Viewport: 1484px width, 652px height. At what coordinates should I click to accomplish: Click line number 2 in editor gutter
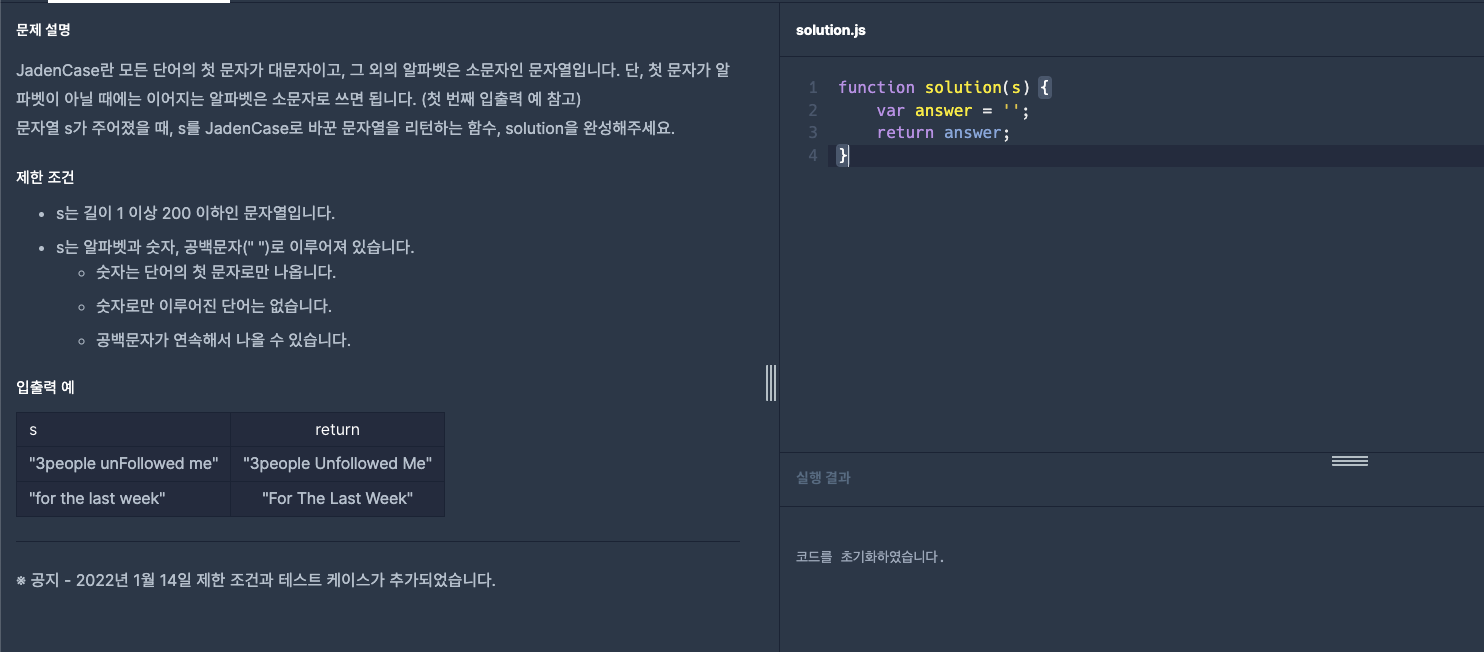813,110
